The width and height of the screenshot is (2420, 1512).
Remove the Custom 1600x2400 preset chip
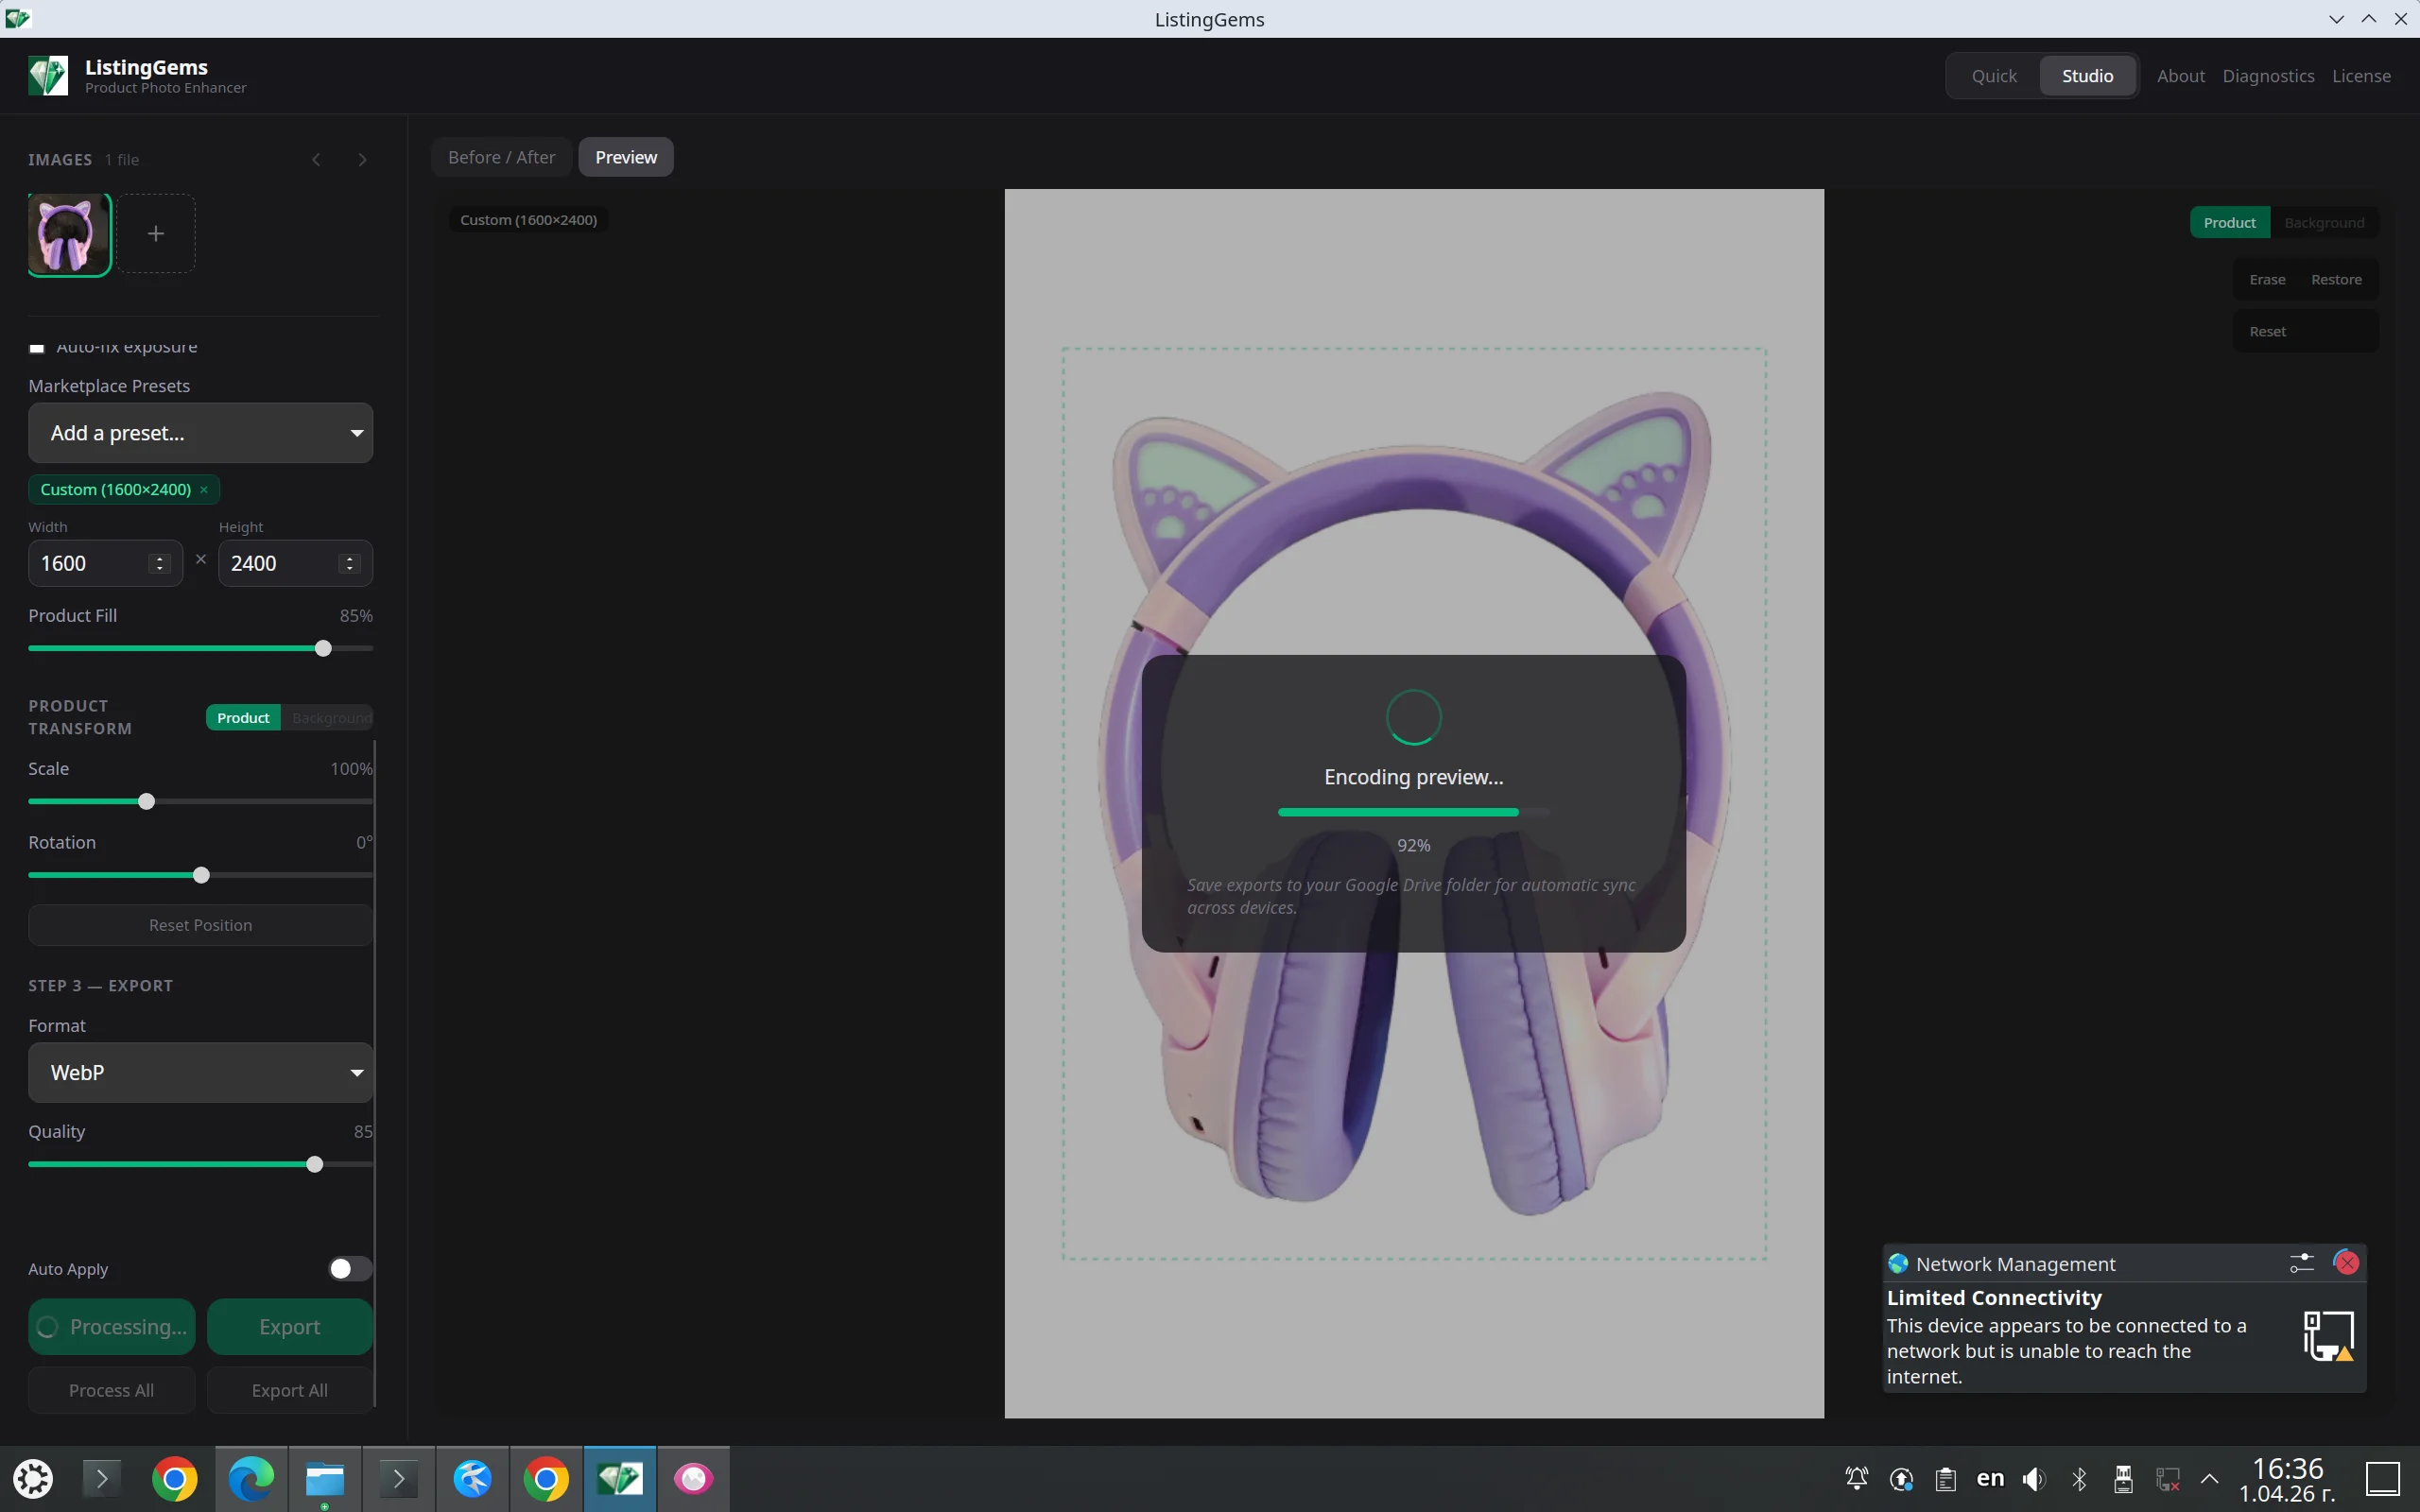click(204, 489)
